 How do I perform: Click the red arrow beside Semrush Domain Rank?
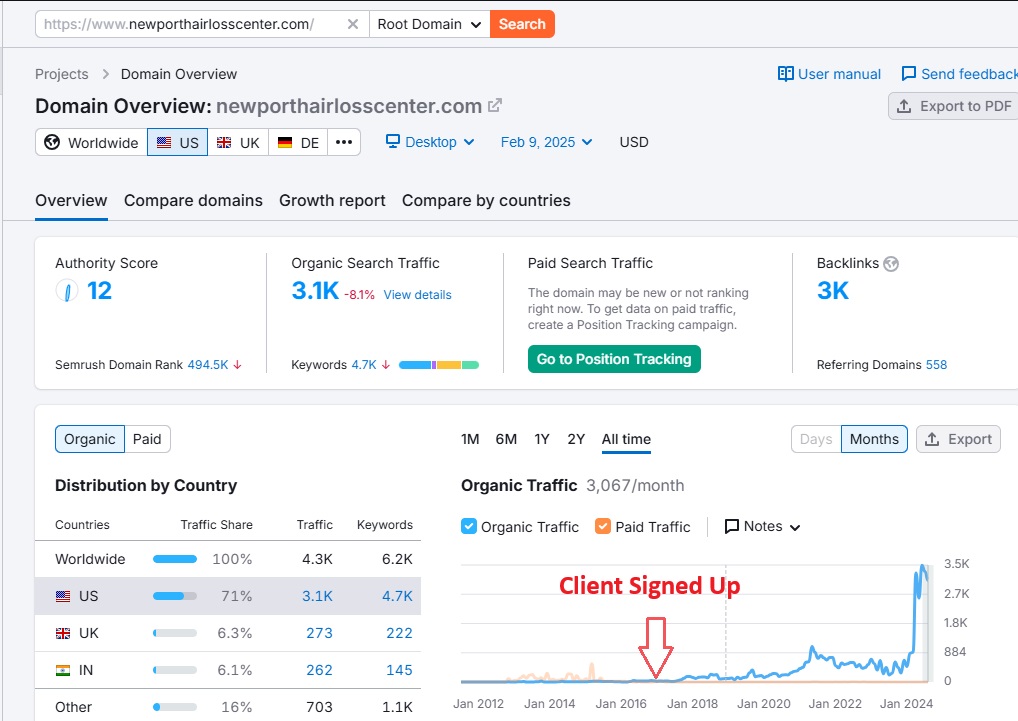[238, 365]
